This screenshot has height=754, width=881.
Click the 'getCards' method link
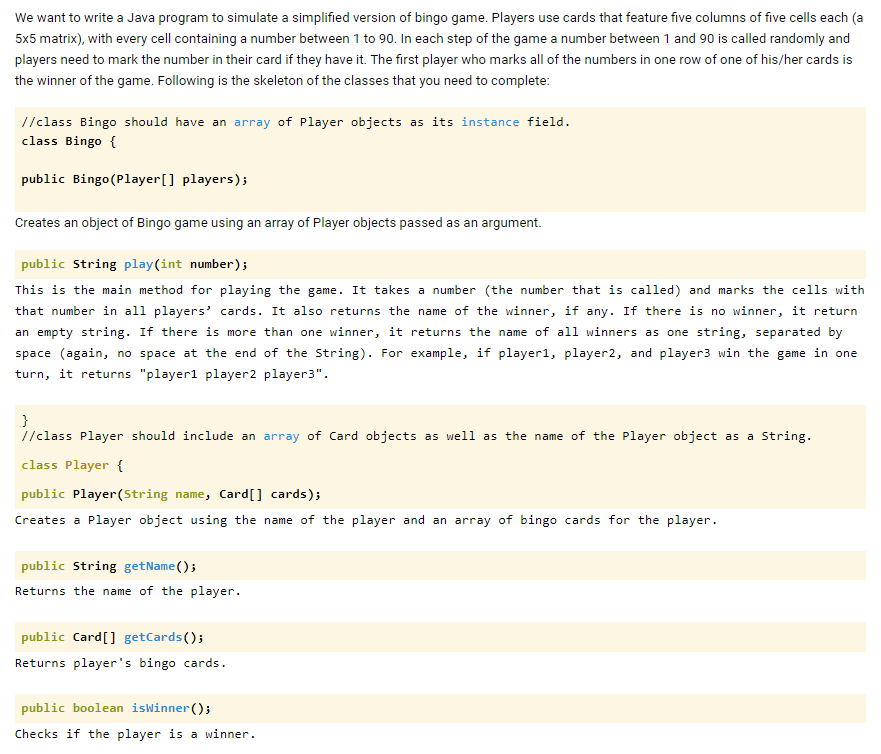[x=152, y=636]
